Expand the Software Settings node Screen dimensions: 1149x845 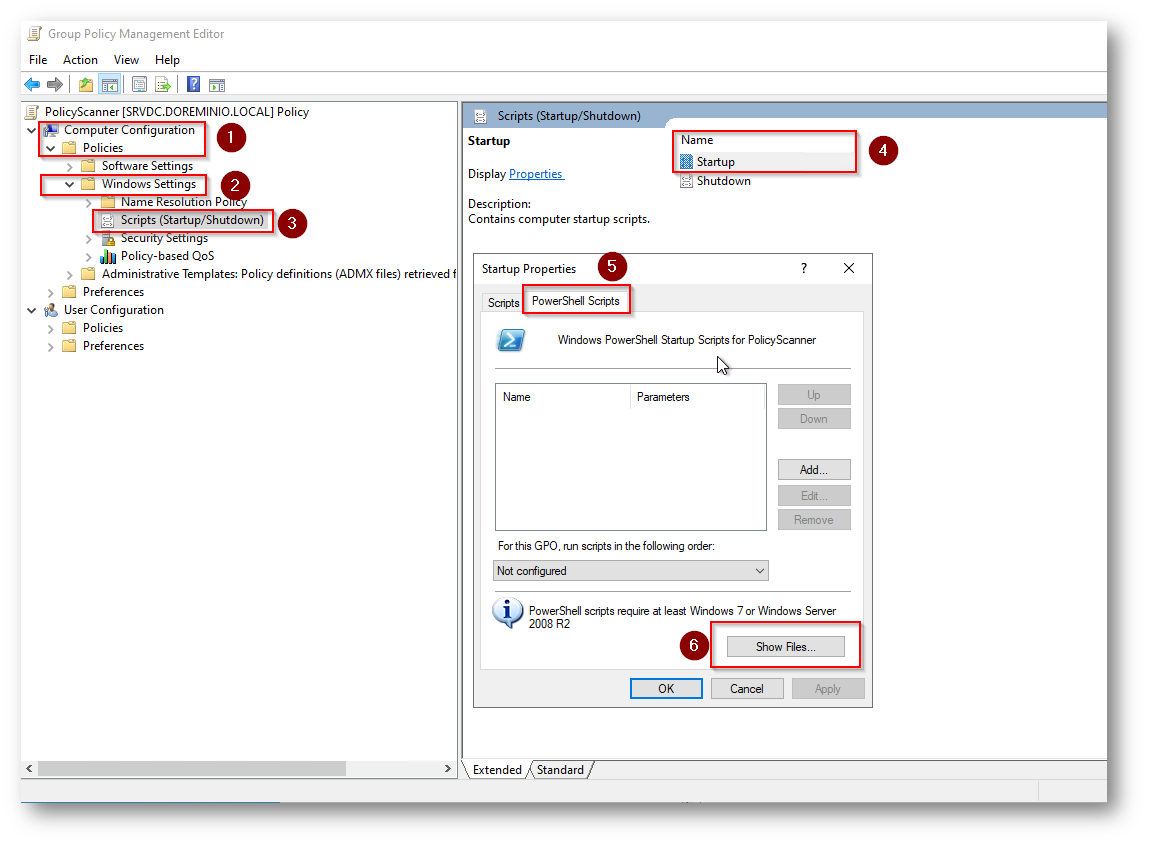coord(70,166)
